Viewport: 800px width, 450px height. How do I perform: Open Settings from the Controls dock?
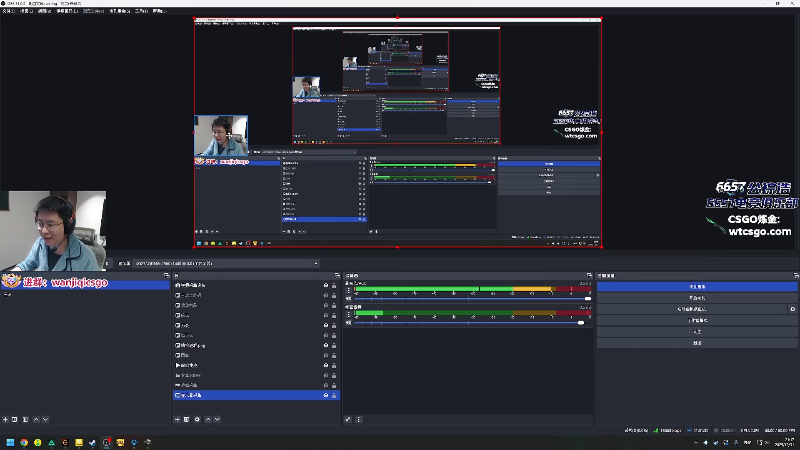click(697, 332)
